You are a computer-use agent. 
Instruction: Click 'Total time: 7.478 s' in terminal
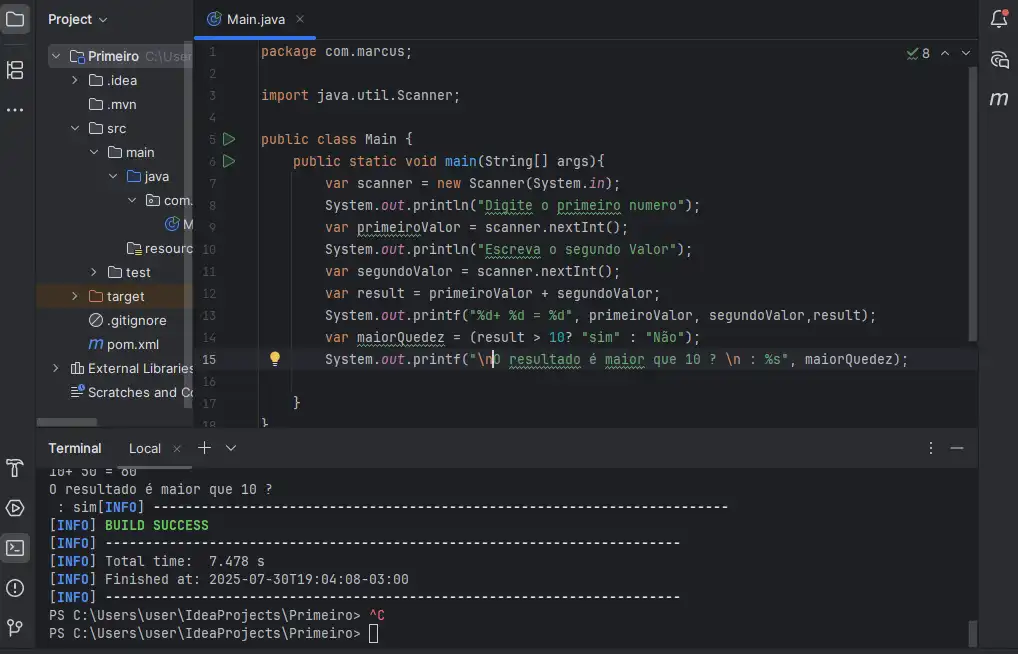tap(184, 561)
